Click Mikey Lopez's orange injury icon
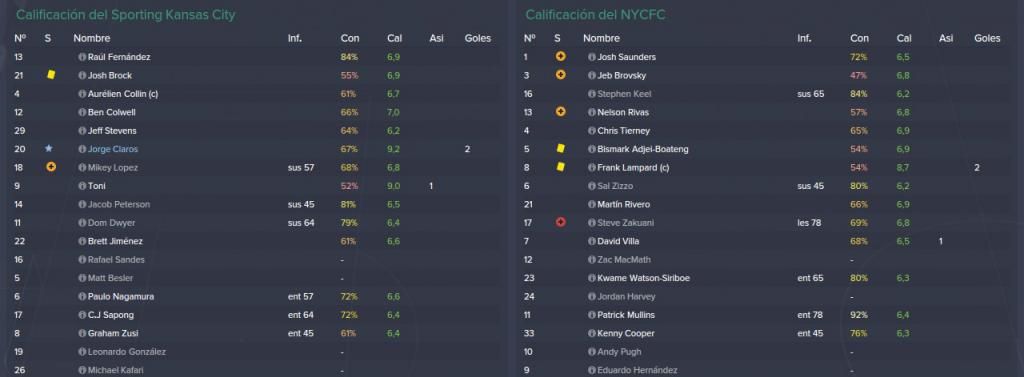The width and height of the screenshot is (1024, 377). pyautogui.click(x=51, y=167)
